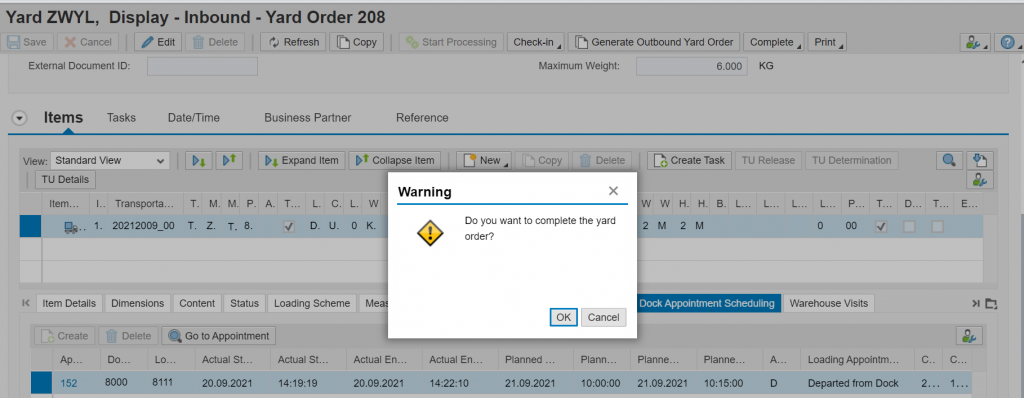Open the top-right personalization settings menu
The image size is (1024, 398).
(x=976, y=42)
